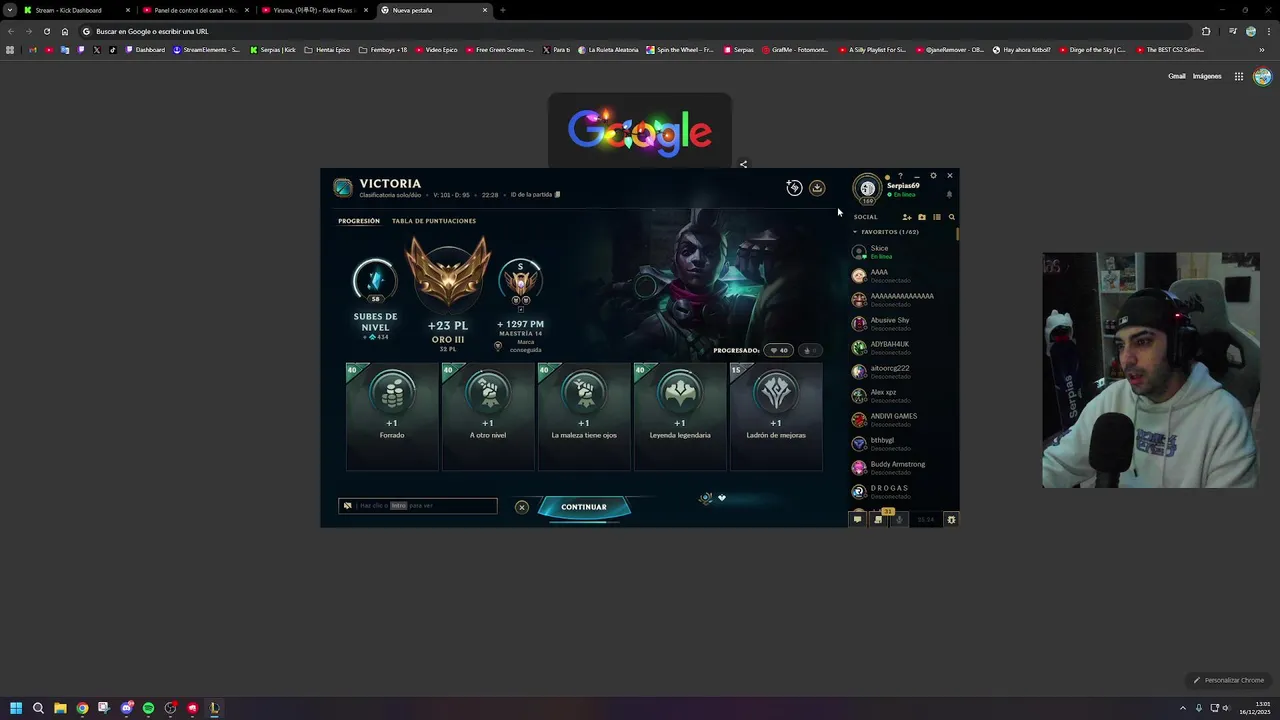
Task: Open Serpias69 profile icon
Action: coord(867,188)
